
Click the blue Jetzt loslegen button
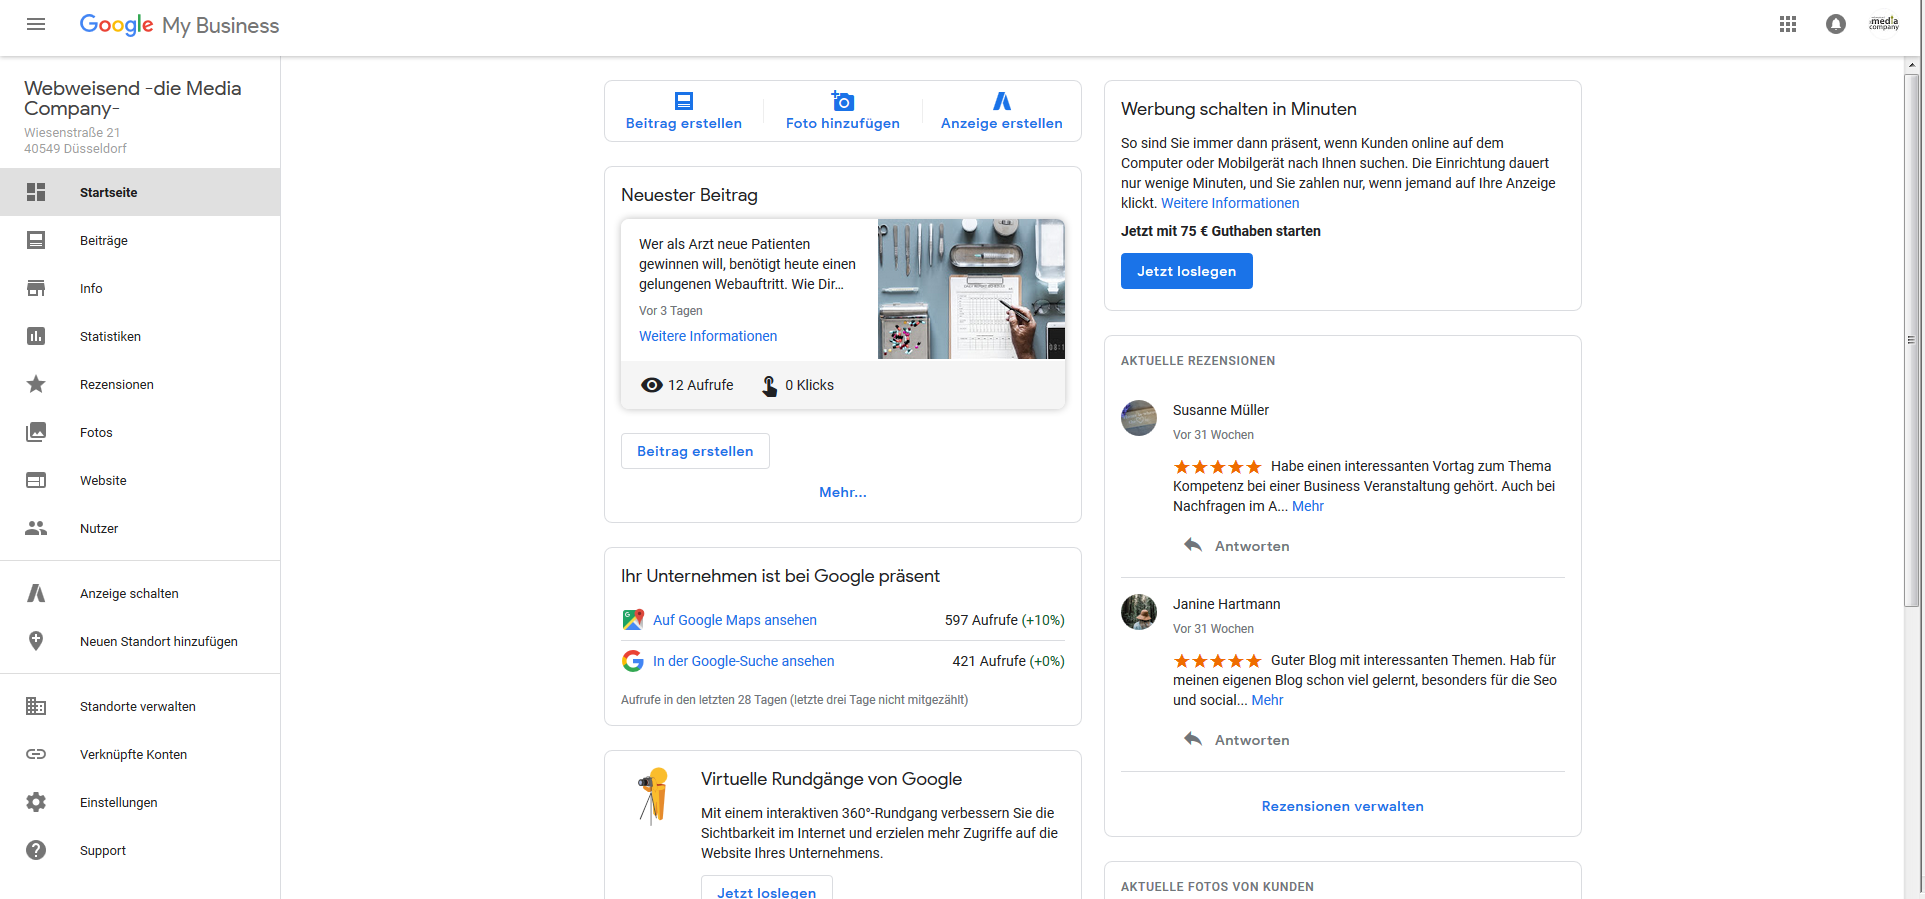tap(1186, 271)
